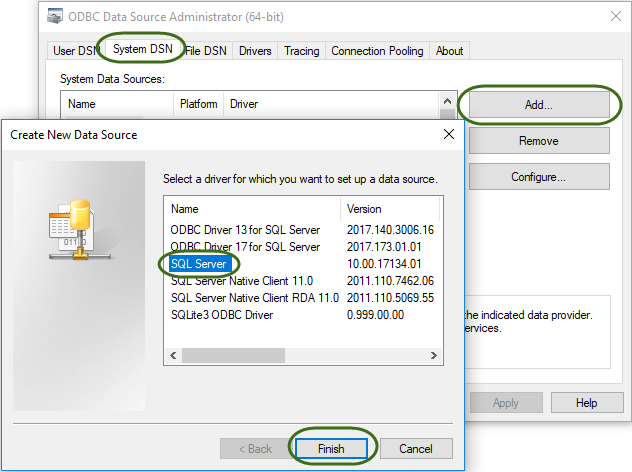
Task: Go to the Tracing tab
Action: (301, 51)
